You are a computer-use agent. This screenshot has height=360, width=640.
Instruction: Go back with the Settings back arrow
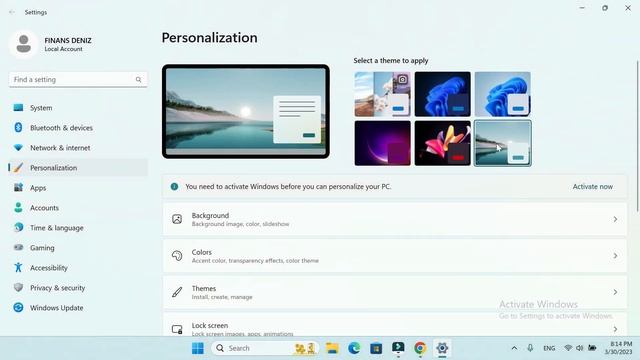(12, 12)
